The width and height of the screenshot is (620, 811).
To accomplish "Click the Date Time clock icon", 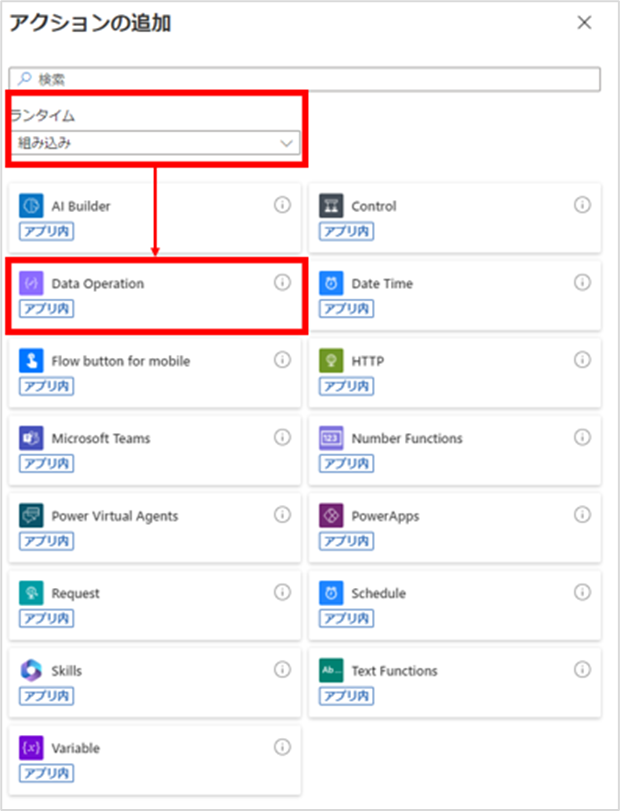I will click(331, 283).
